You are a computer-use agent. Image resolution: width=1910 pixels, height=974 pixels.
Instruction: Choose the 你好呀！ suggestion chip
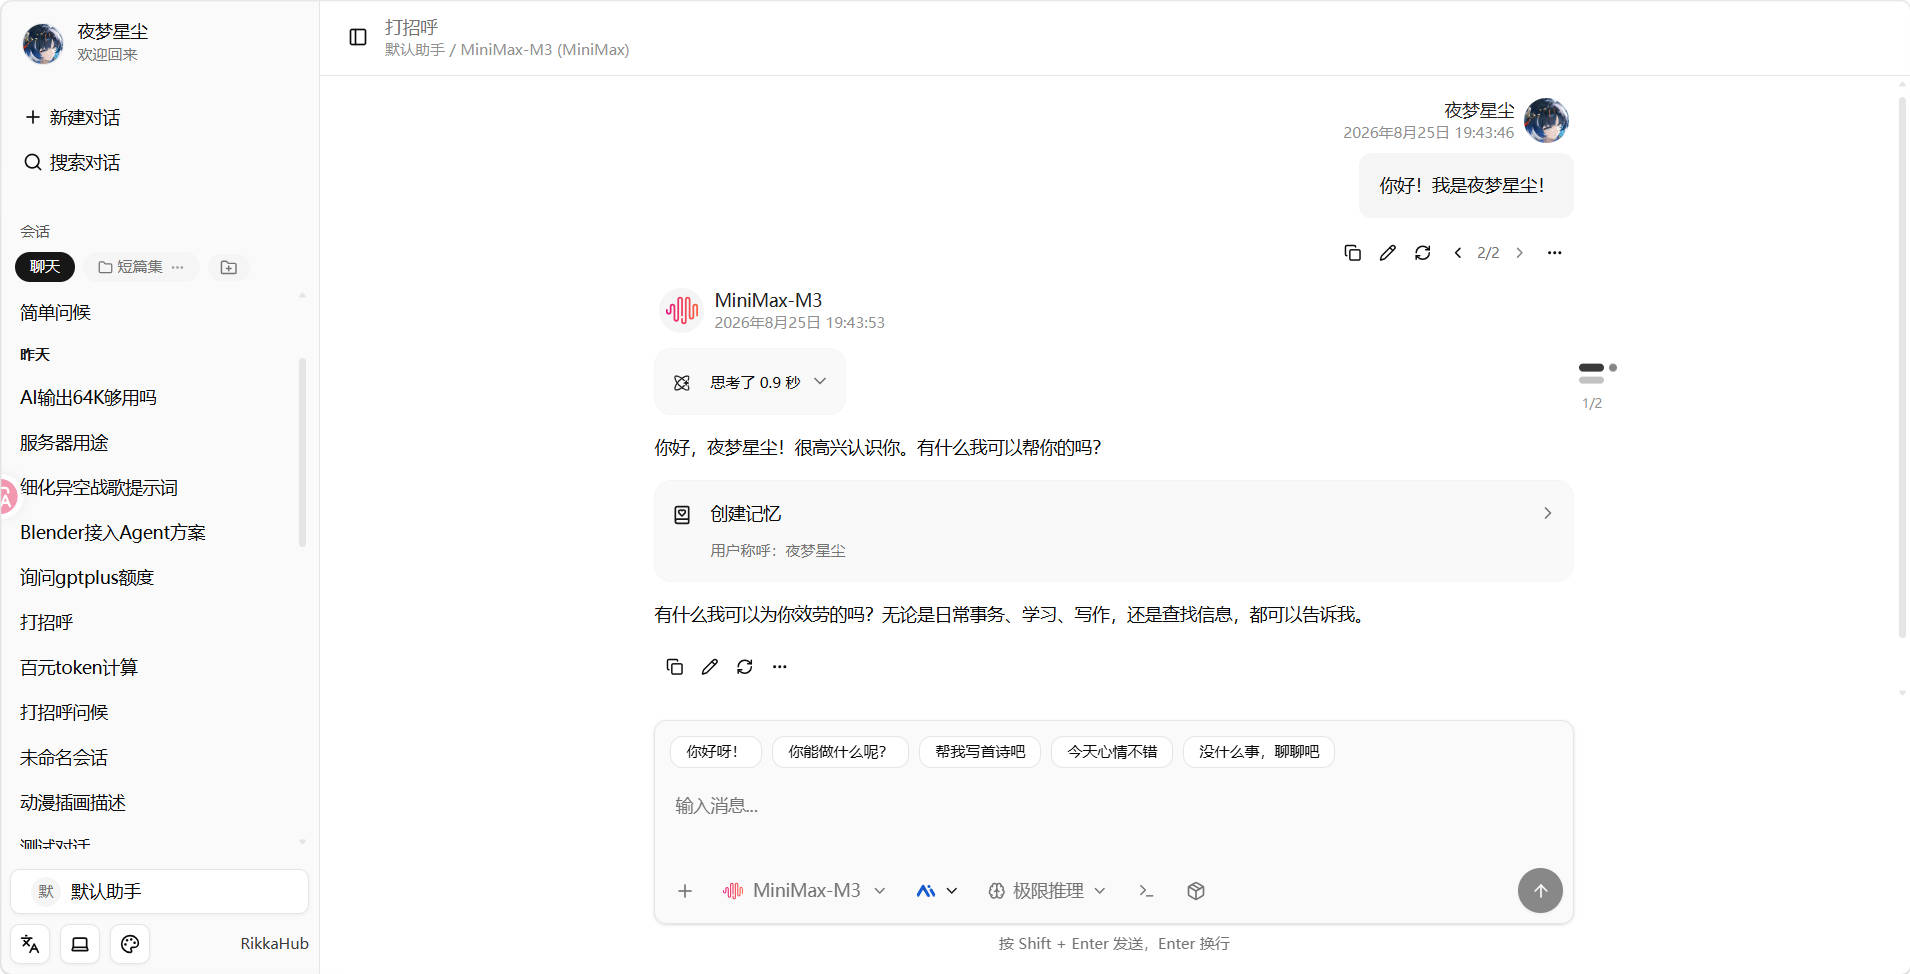(715, 752)
